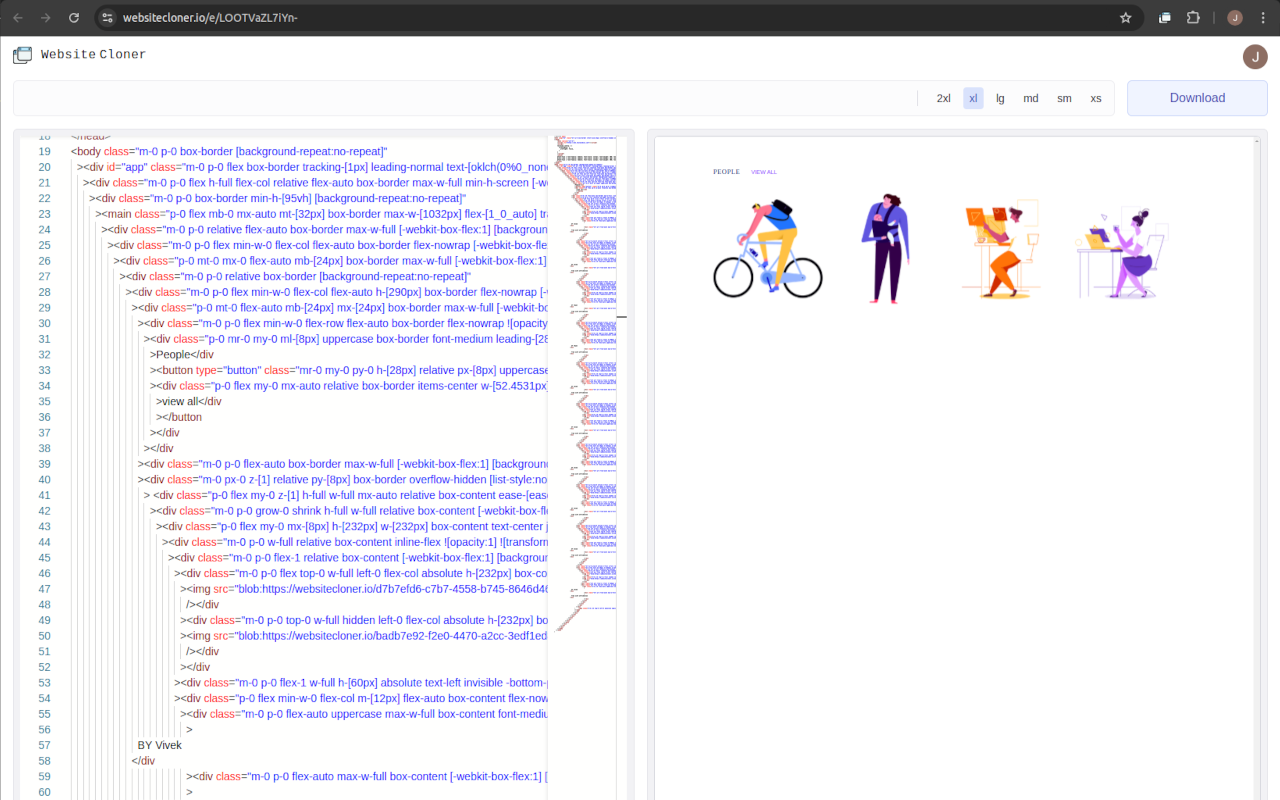Click the forward navigation arrow
This screenshot has width=1280, height=800.
tap(43, 17)
